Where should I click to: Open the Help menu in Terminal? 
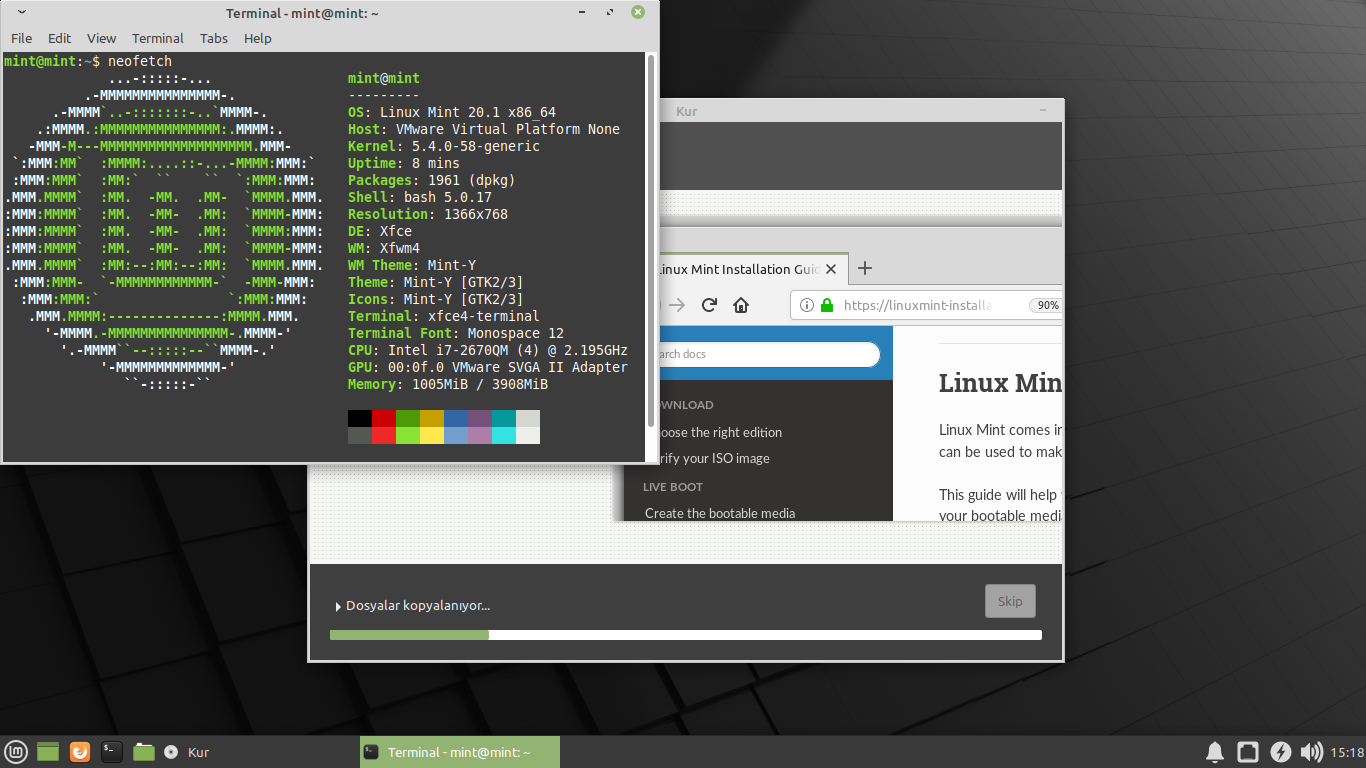pos(258,38)
